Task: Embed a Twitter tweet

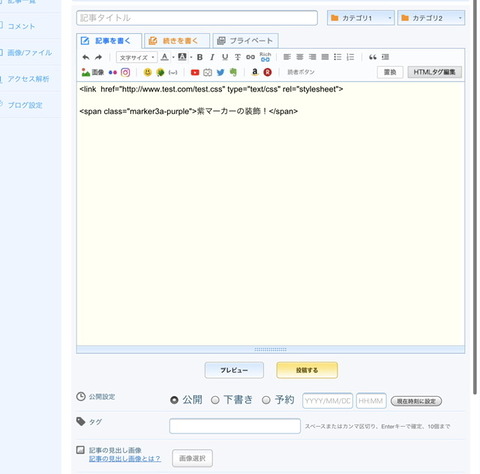Action: [220, 72]
